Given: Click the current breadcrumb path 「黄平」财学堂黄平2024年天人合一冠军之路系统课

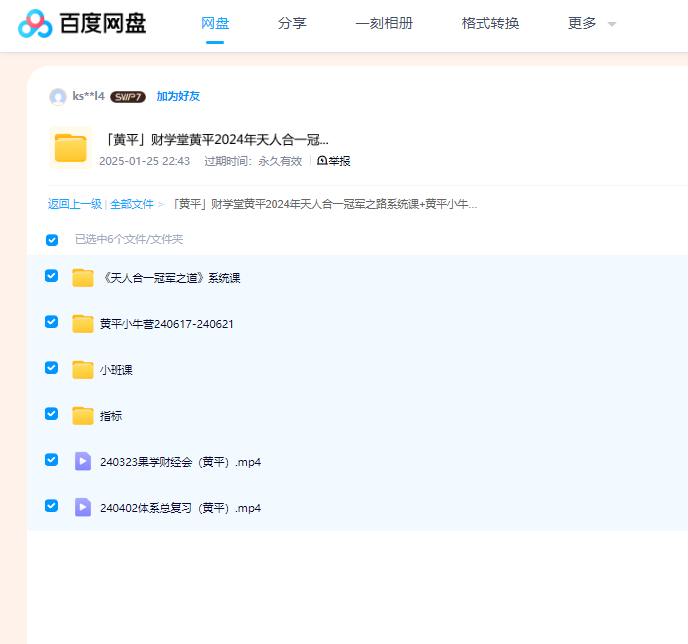Looking at the screenshot, I should (324, 204).
